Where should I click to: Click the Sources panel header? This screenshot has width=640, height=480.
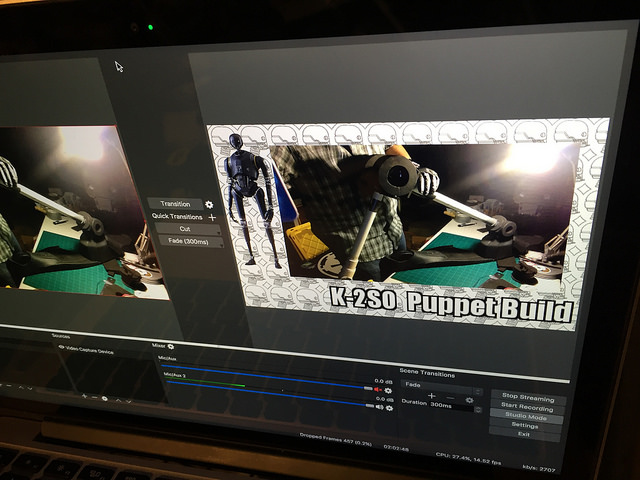(x=61, y=336)
